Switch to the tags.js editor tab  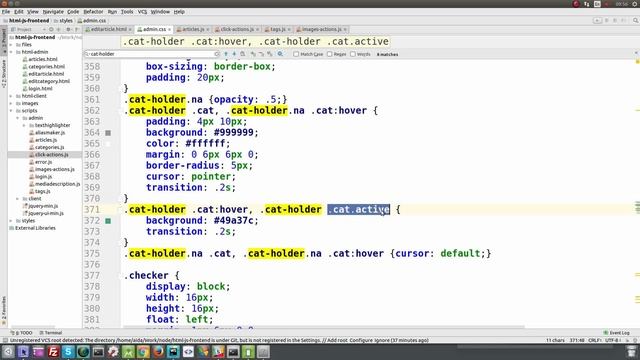click(277, 29)
